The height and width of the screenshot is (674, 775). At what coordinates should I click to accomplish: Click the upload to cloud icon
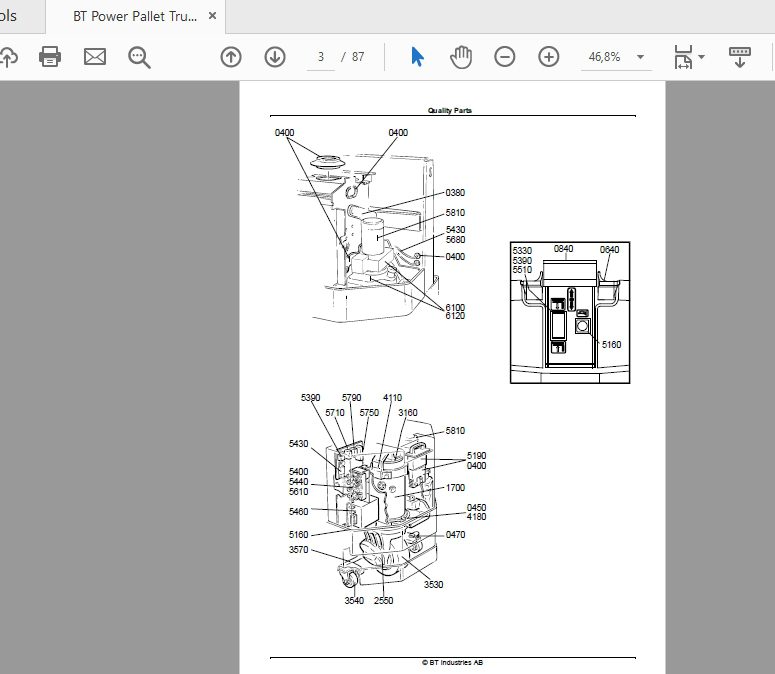point(8,57)
